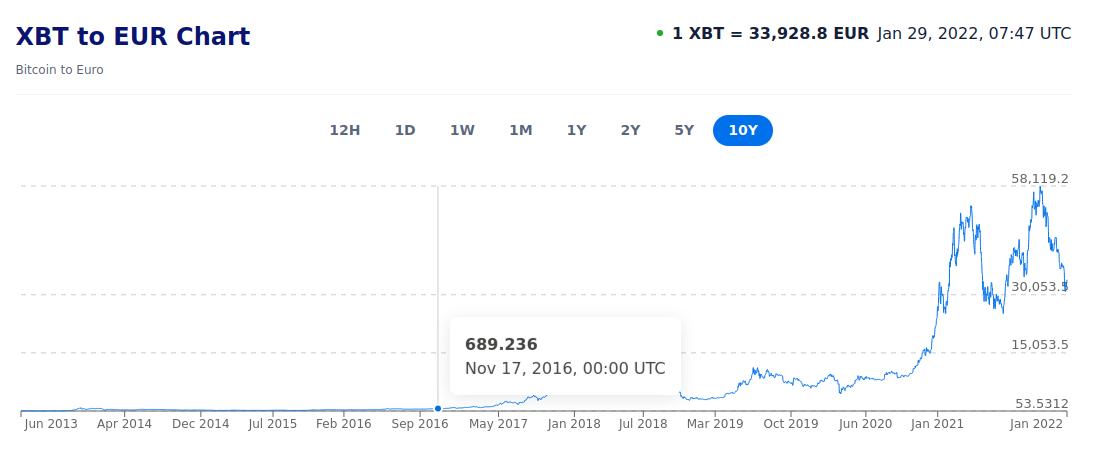This screenshot has height=455, width=1099.
Task: Click the Mar 2019 x-axis label
Action: point(714,424)
